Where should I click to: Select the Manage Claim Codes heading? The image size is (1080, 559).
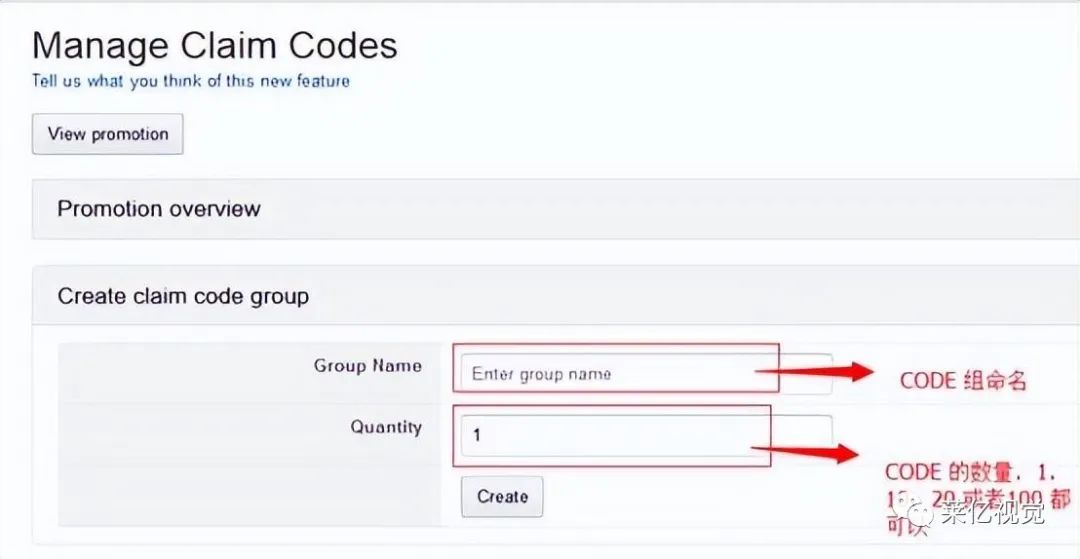[x=214, y=45]
